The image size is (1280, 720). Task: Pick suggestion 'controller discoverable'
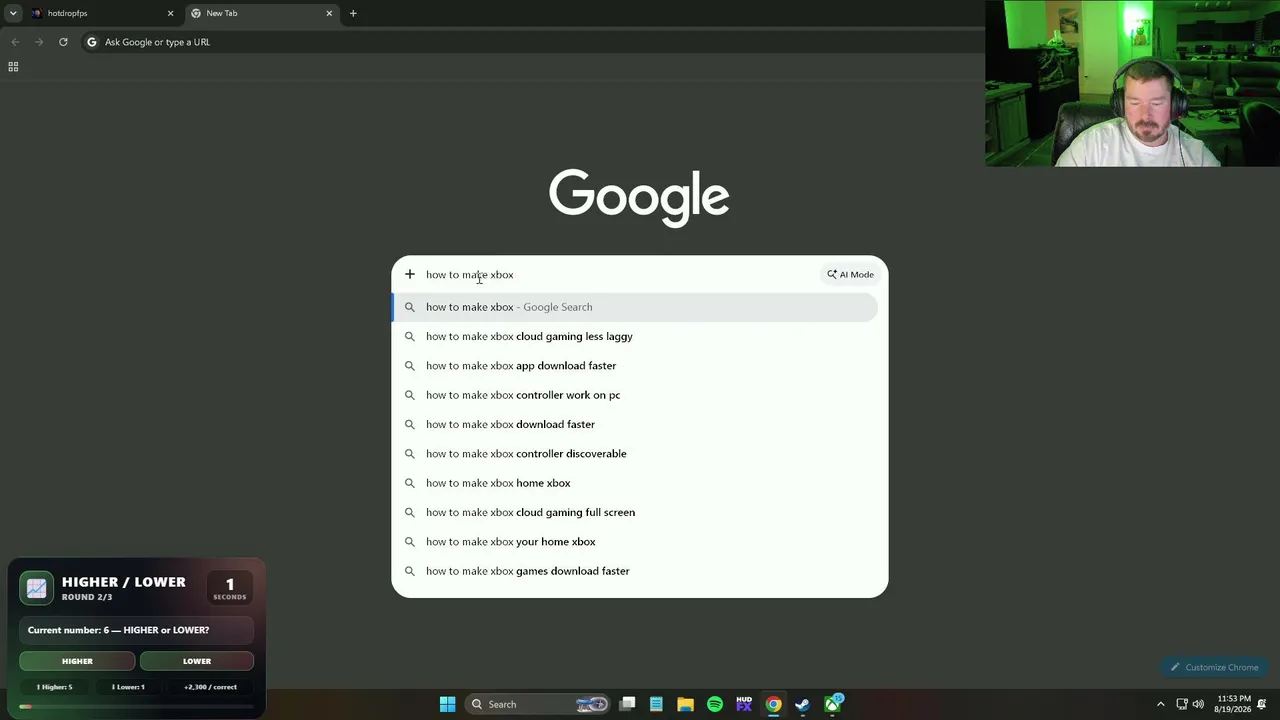coord(635,454)
